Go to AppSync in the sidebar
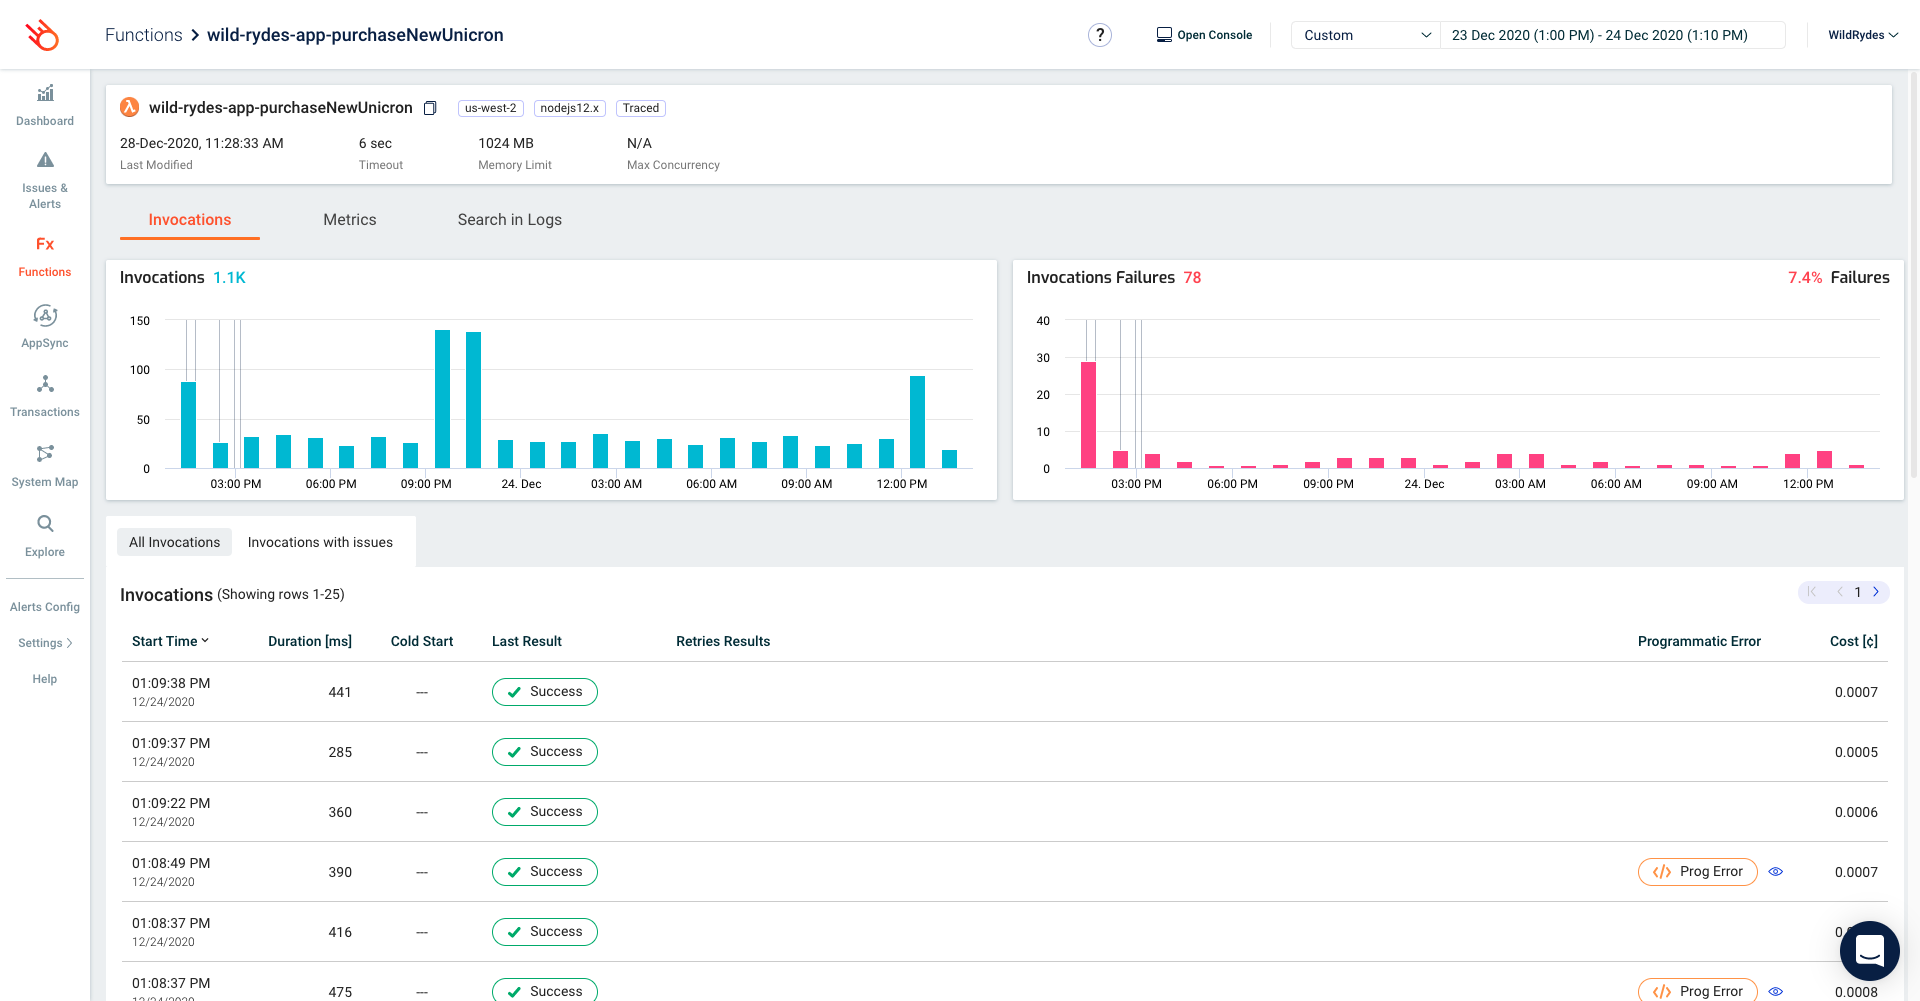 45,316
